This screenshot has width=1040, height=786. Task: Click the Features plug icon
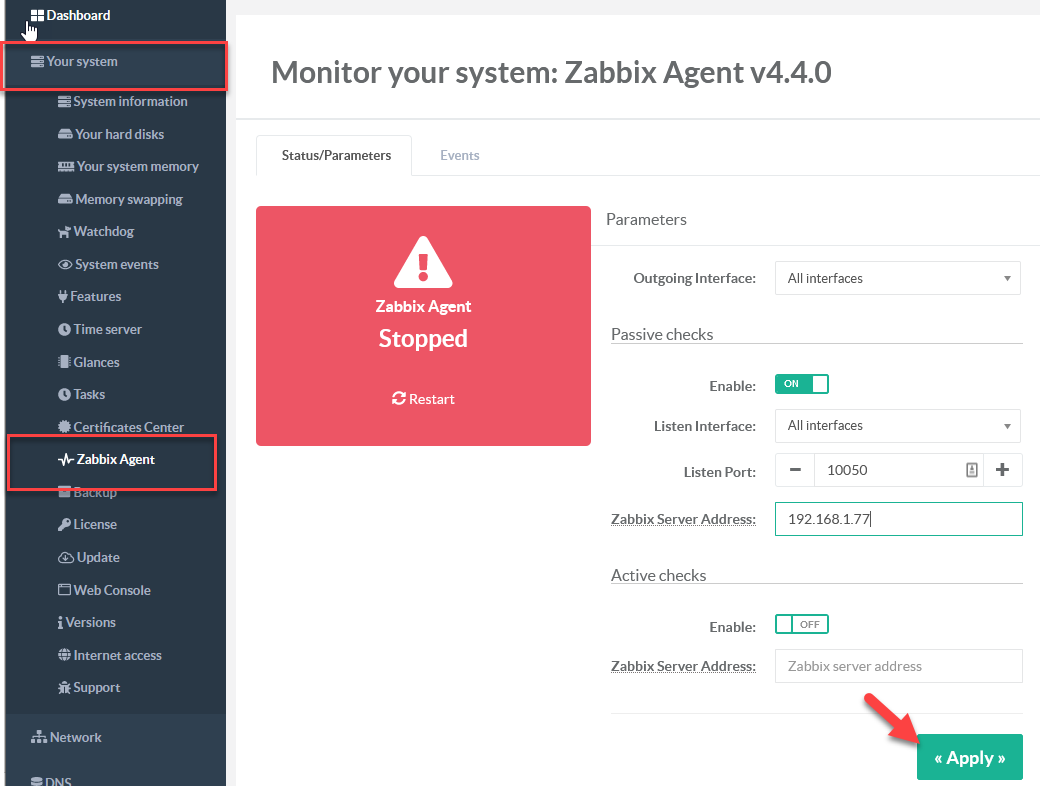point(64,297)
